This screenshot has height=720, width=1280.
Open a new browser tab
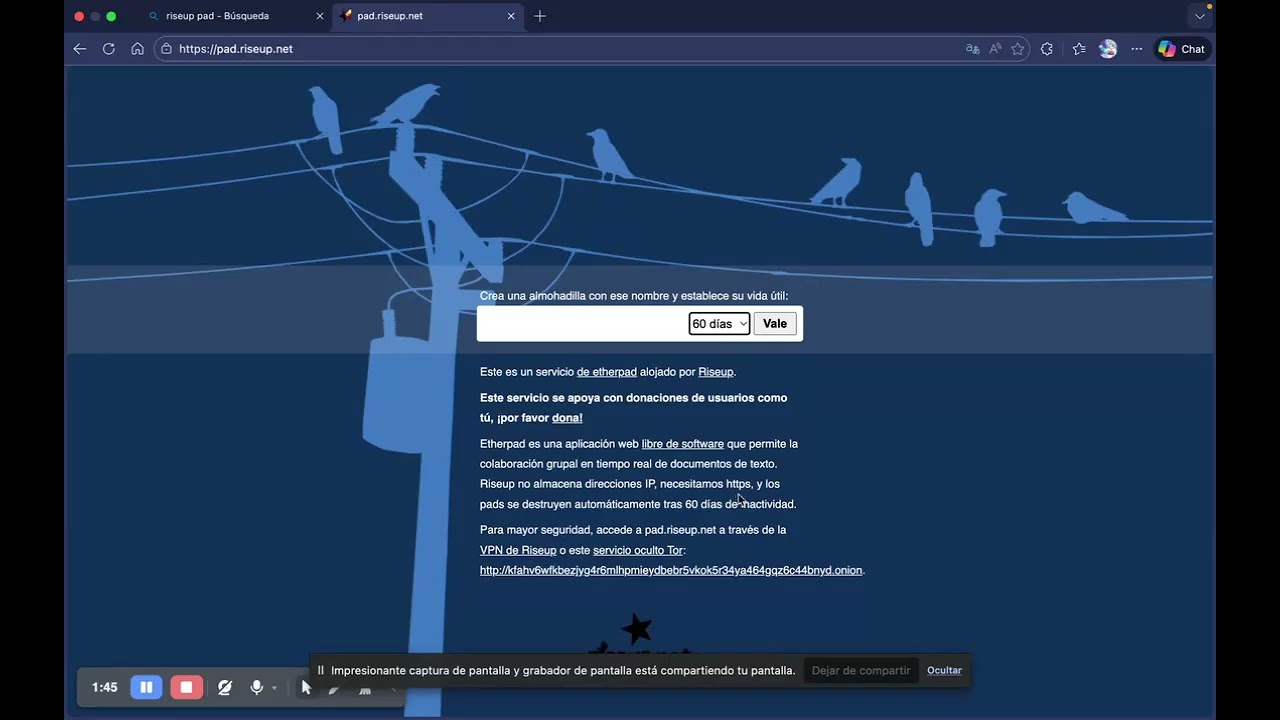[540, 16]
